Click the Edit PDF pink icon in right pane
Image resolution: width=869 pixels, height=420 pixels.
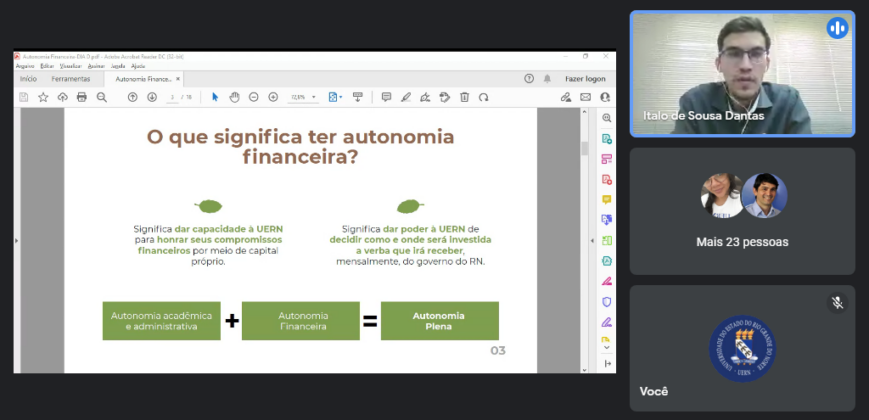607,159
